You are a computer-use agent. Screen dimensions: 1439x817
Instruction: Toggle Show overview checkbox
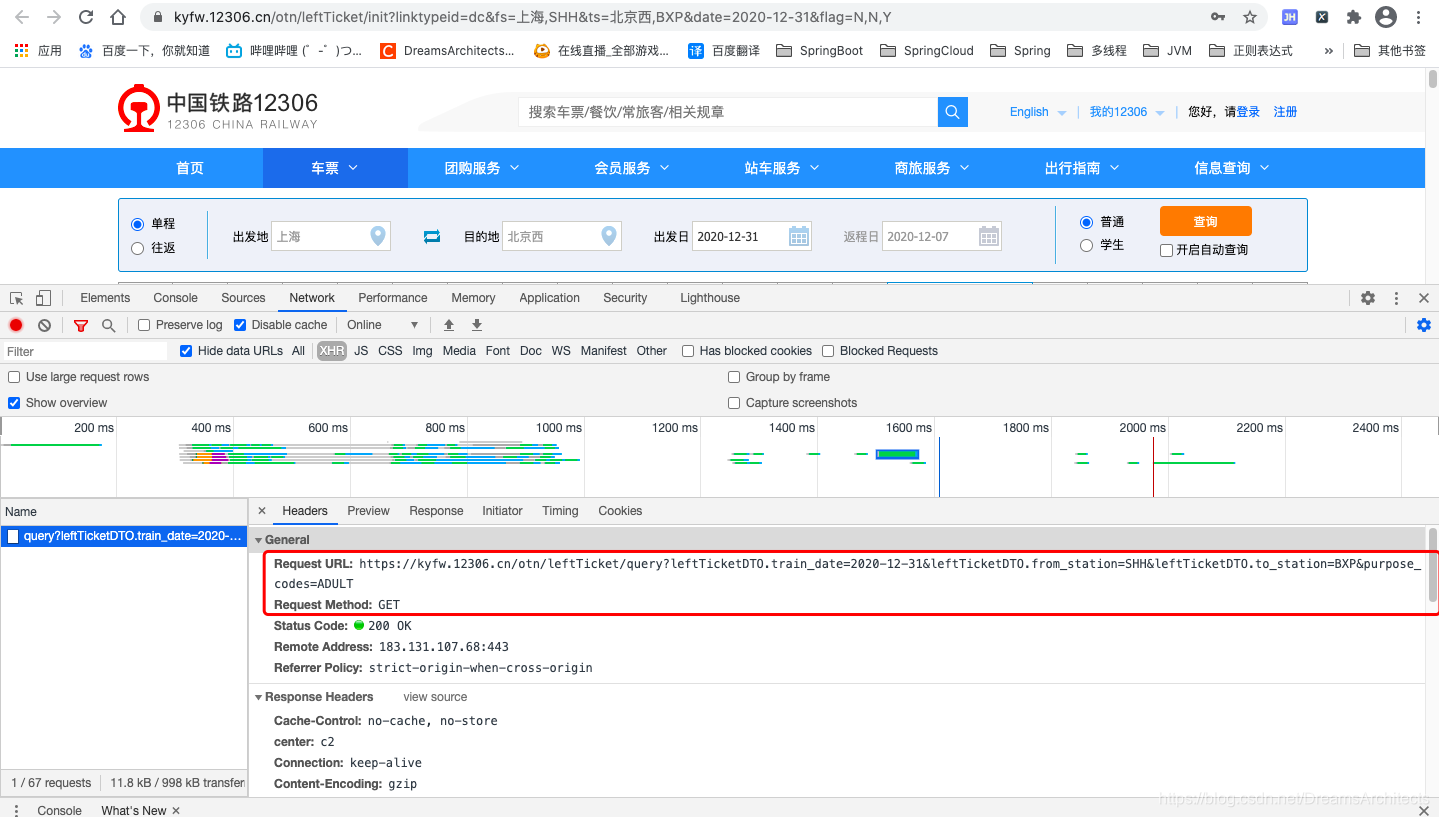(x=14, y=403)
